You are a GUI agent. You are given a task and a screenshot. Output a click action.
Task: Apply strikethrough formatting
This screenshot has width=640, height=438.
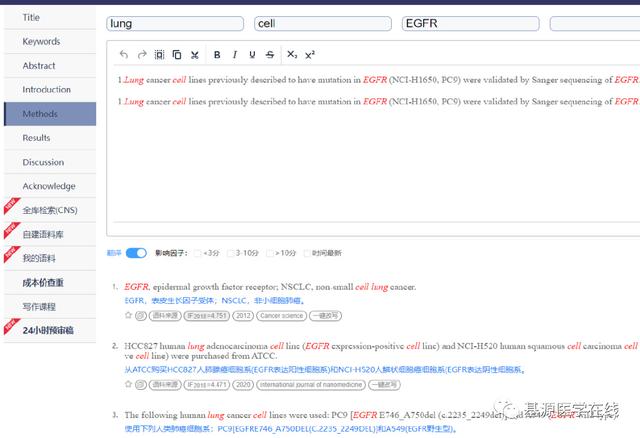(270, 55)
